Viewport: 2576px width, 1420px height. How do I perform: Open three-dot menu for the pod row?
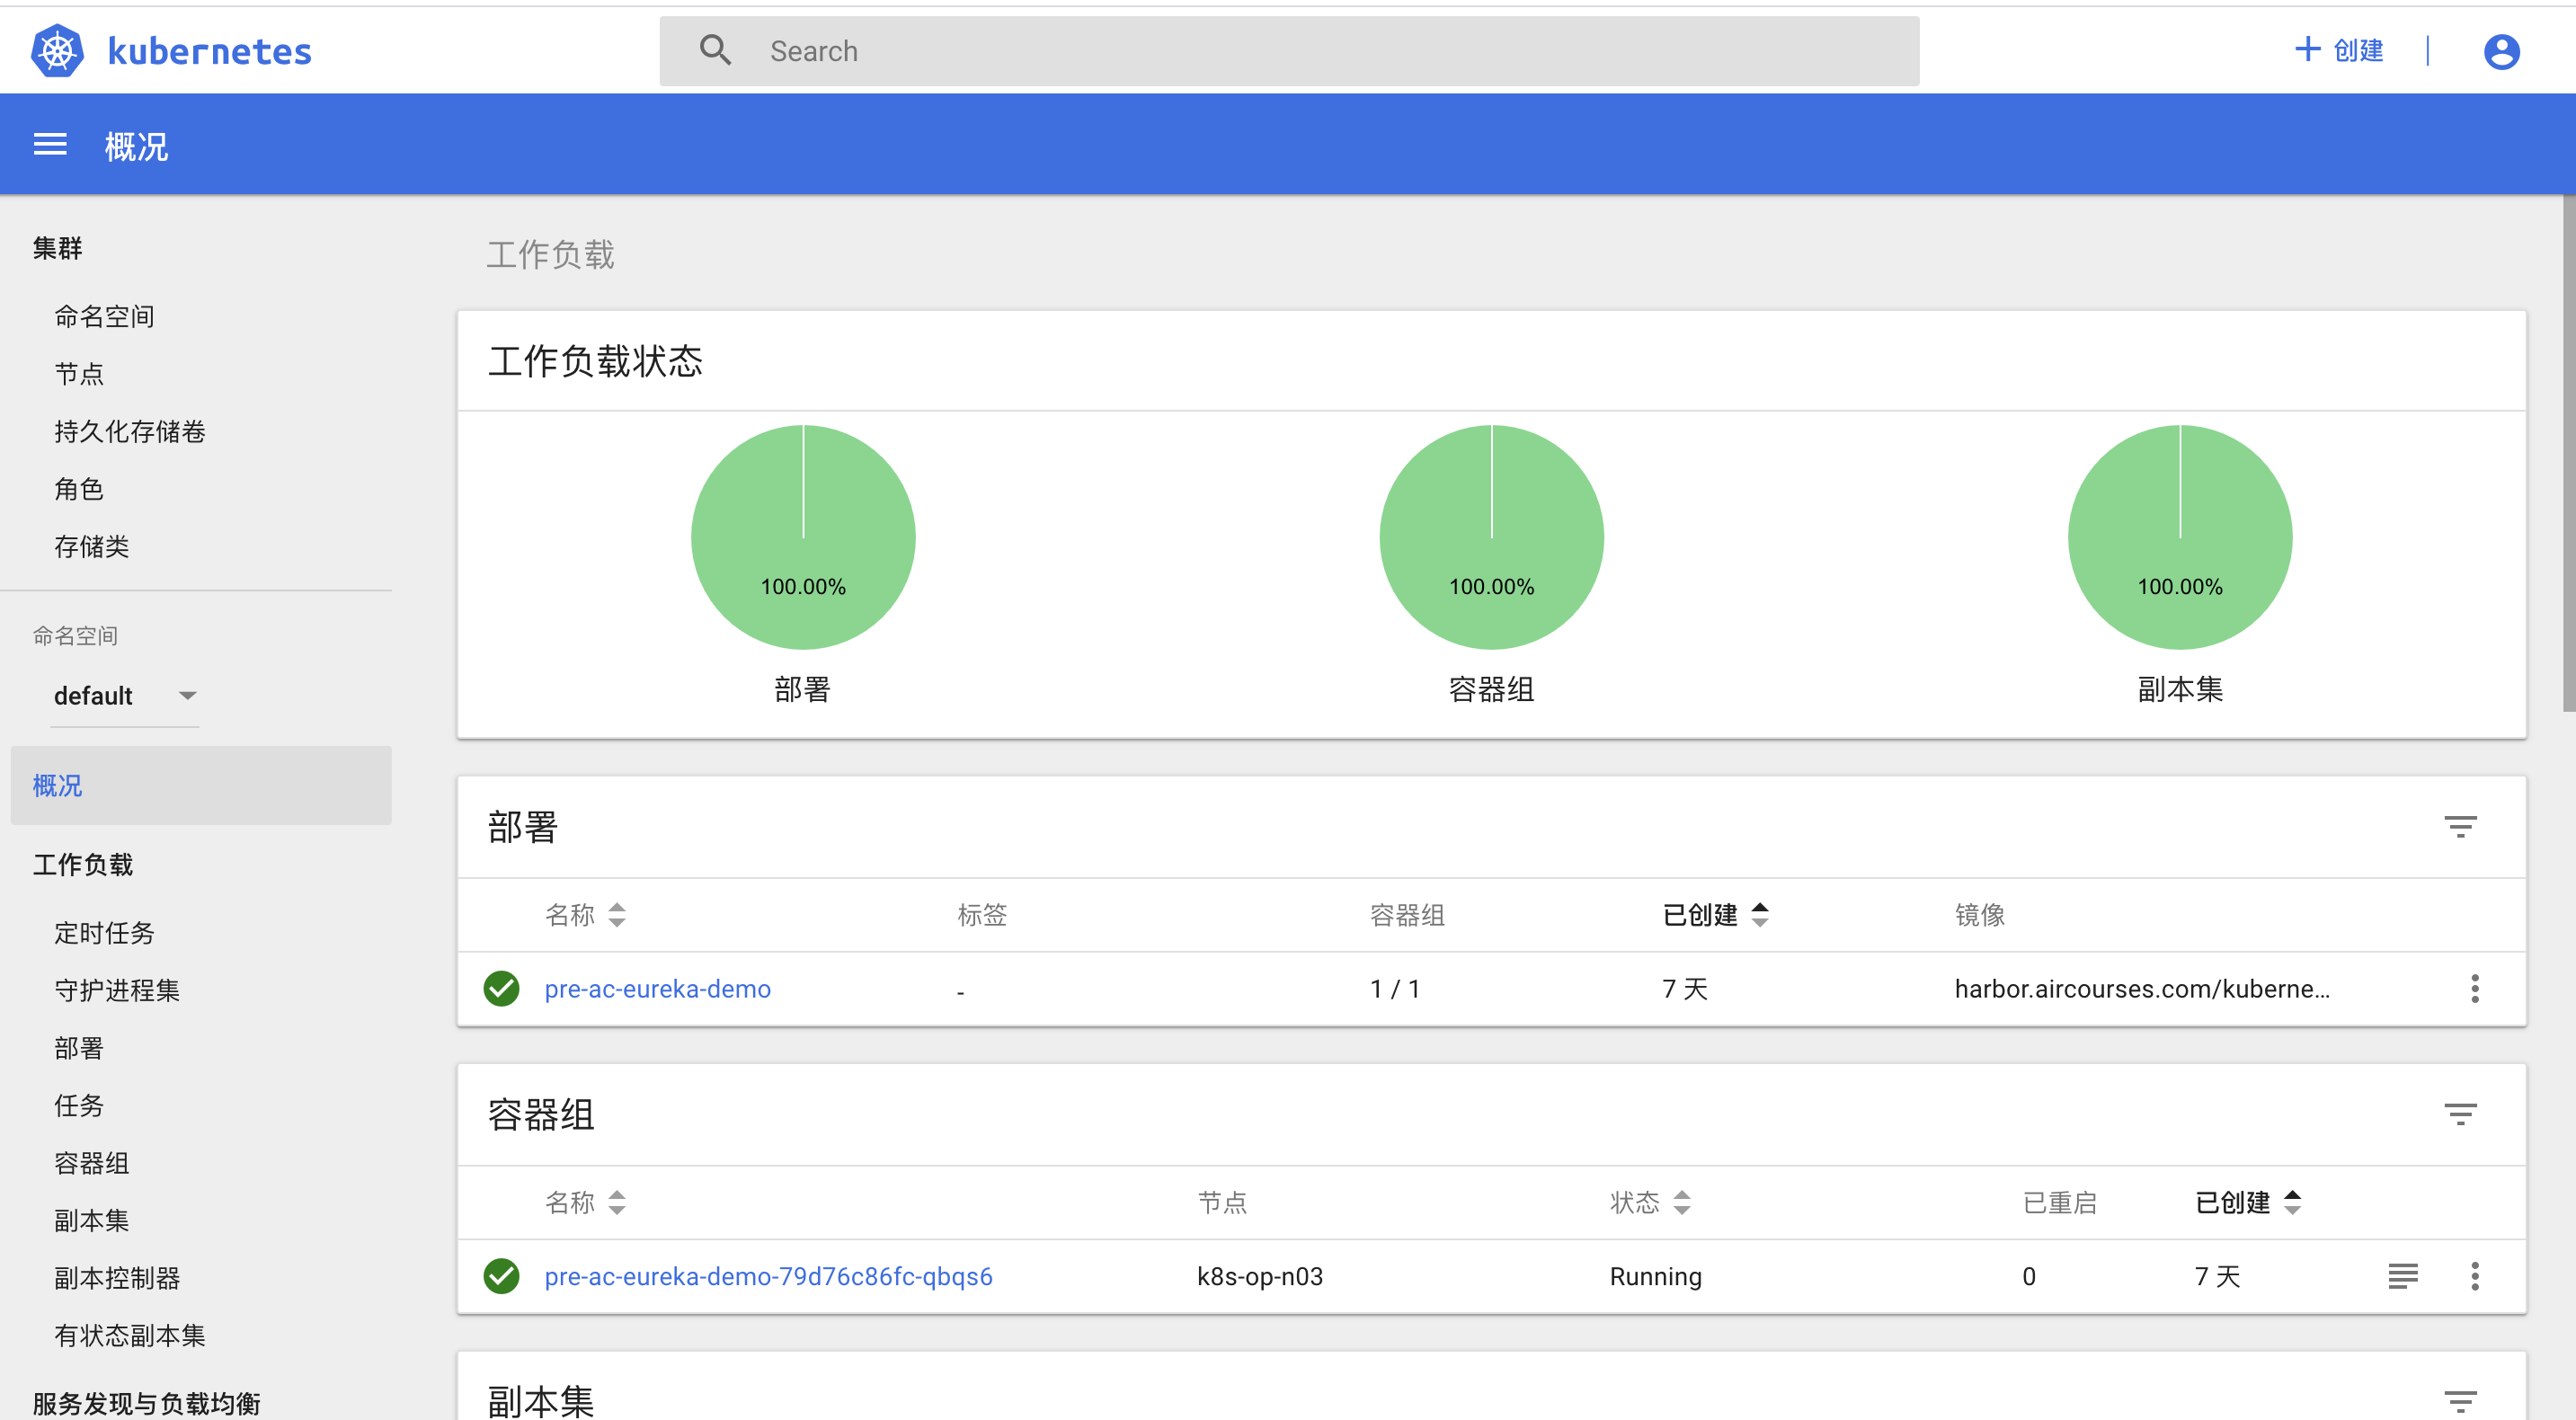click(x=2474, y=1276)
